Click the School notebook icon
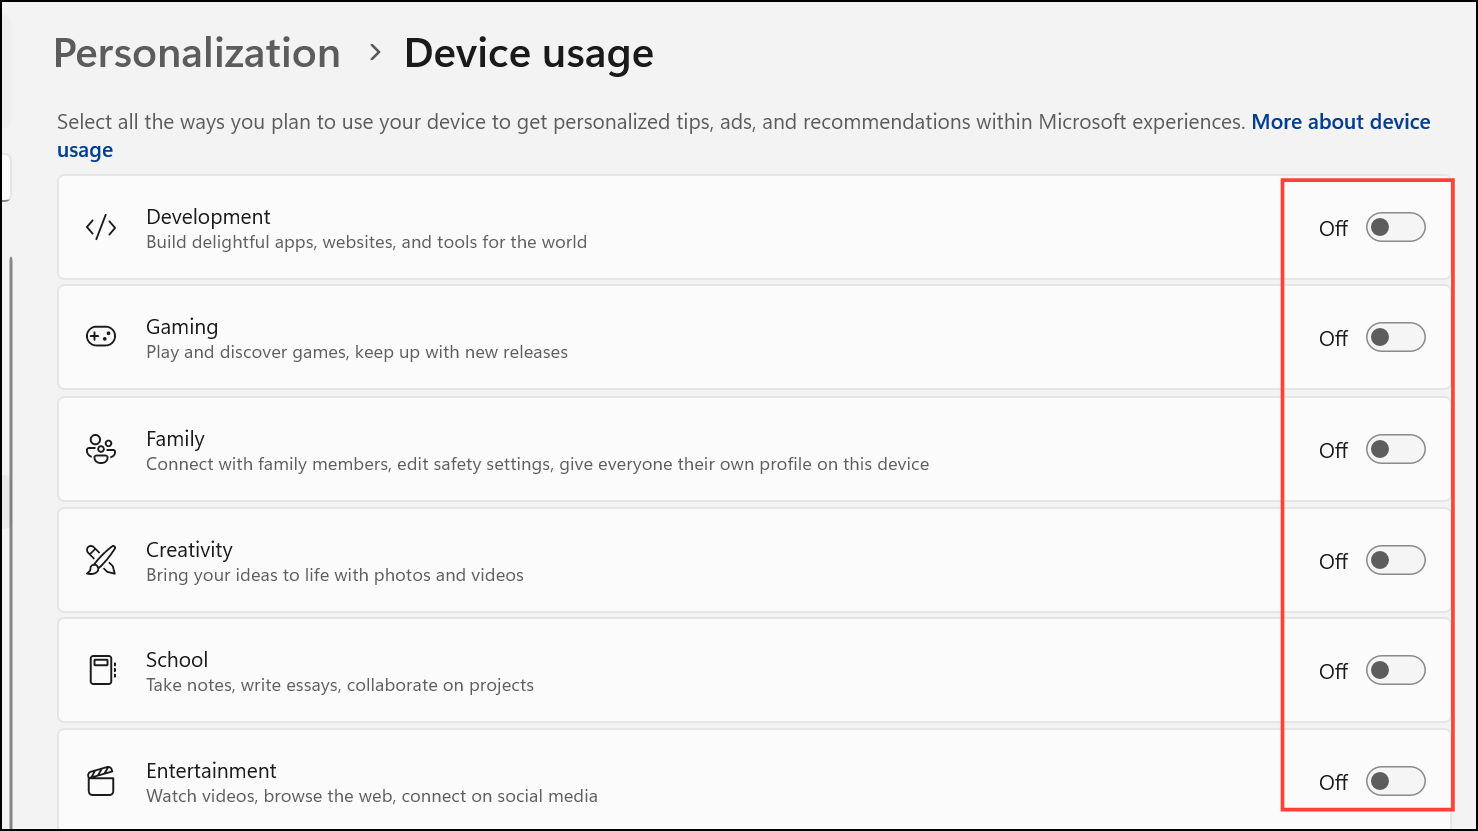 102,670
